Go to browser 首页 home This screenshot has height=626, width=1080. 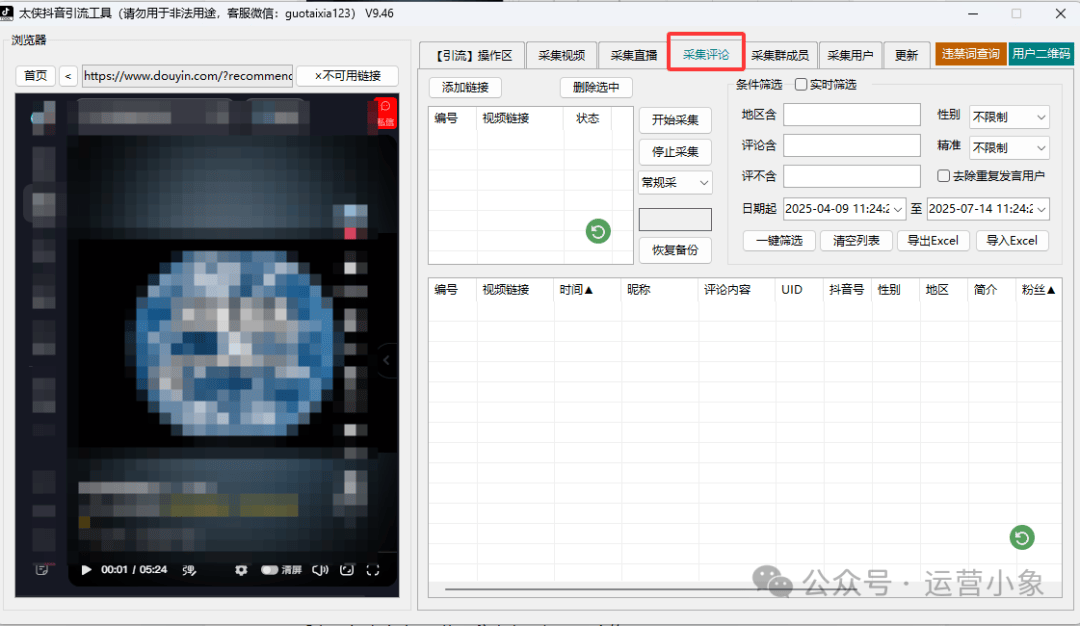click(36, 76)
